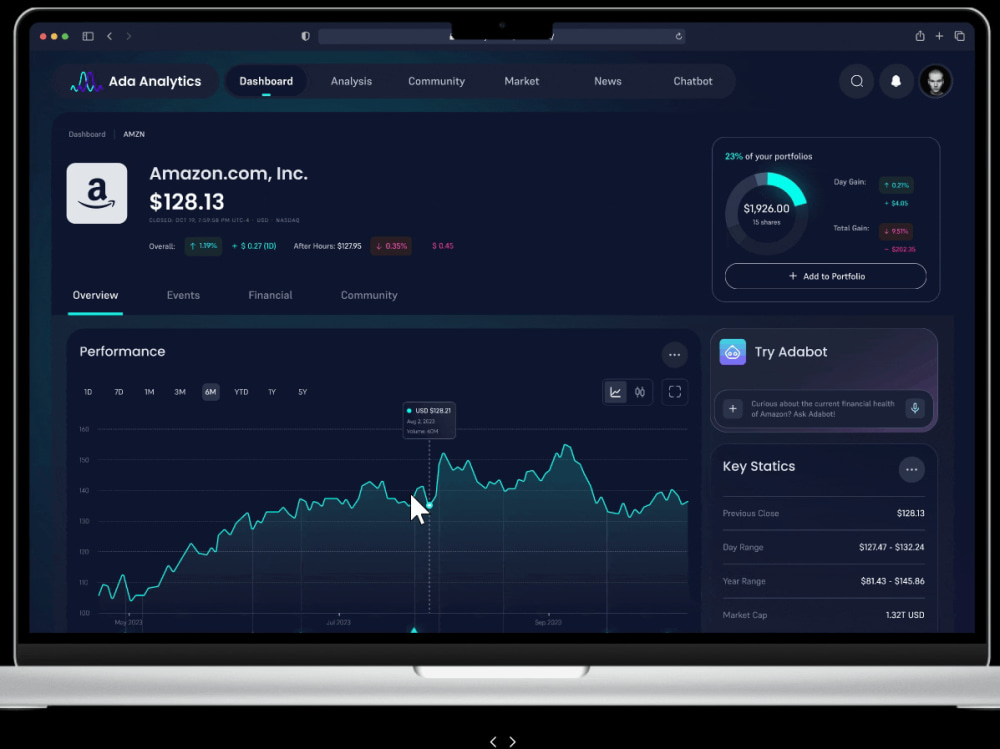
Task: Select the 1M time range
Action: [149, 392]
